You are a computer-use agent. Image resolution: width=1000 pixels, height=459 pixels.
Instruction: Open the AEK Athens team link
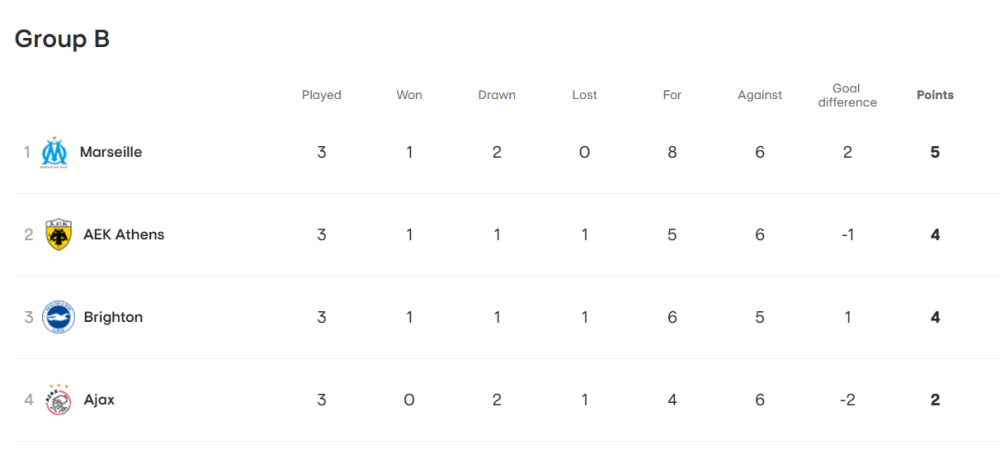click(x=124, y=235)
